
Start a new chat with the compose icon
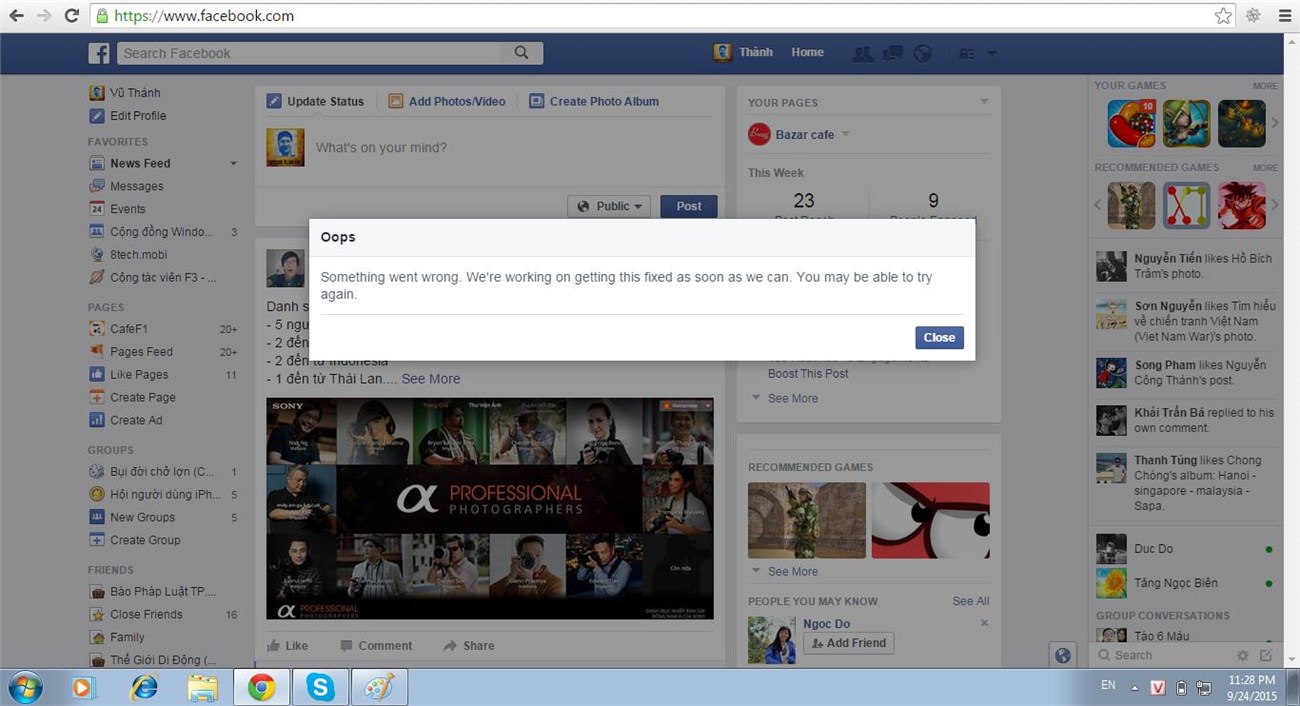pyautogui.click(x=1266, y=655)
